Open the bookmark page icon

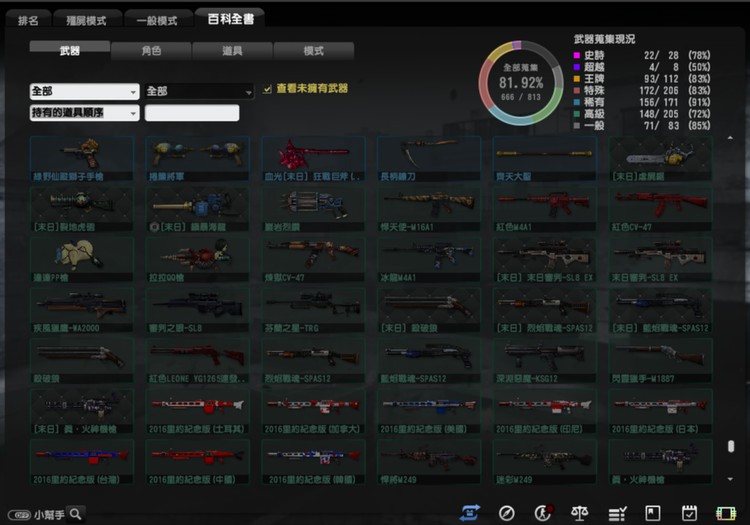(653, 514)
